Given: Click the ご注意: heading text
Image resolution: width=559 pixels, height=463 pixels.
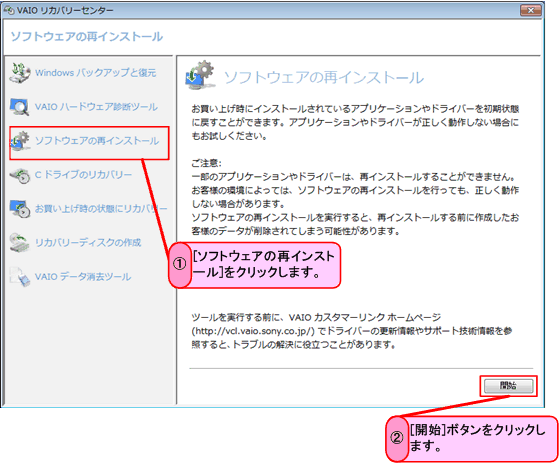Looking at the screenshot, I should pos(206,163).
